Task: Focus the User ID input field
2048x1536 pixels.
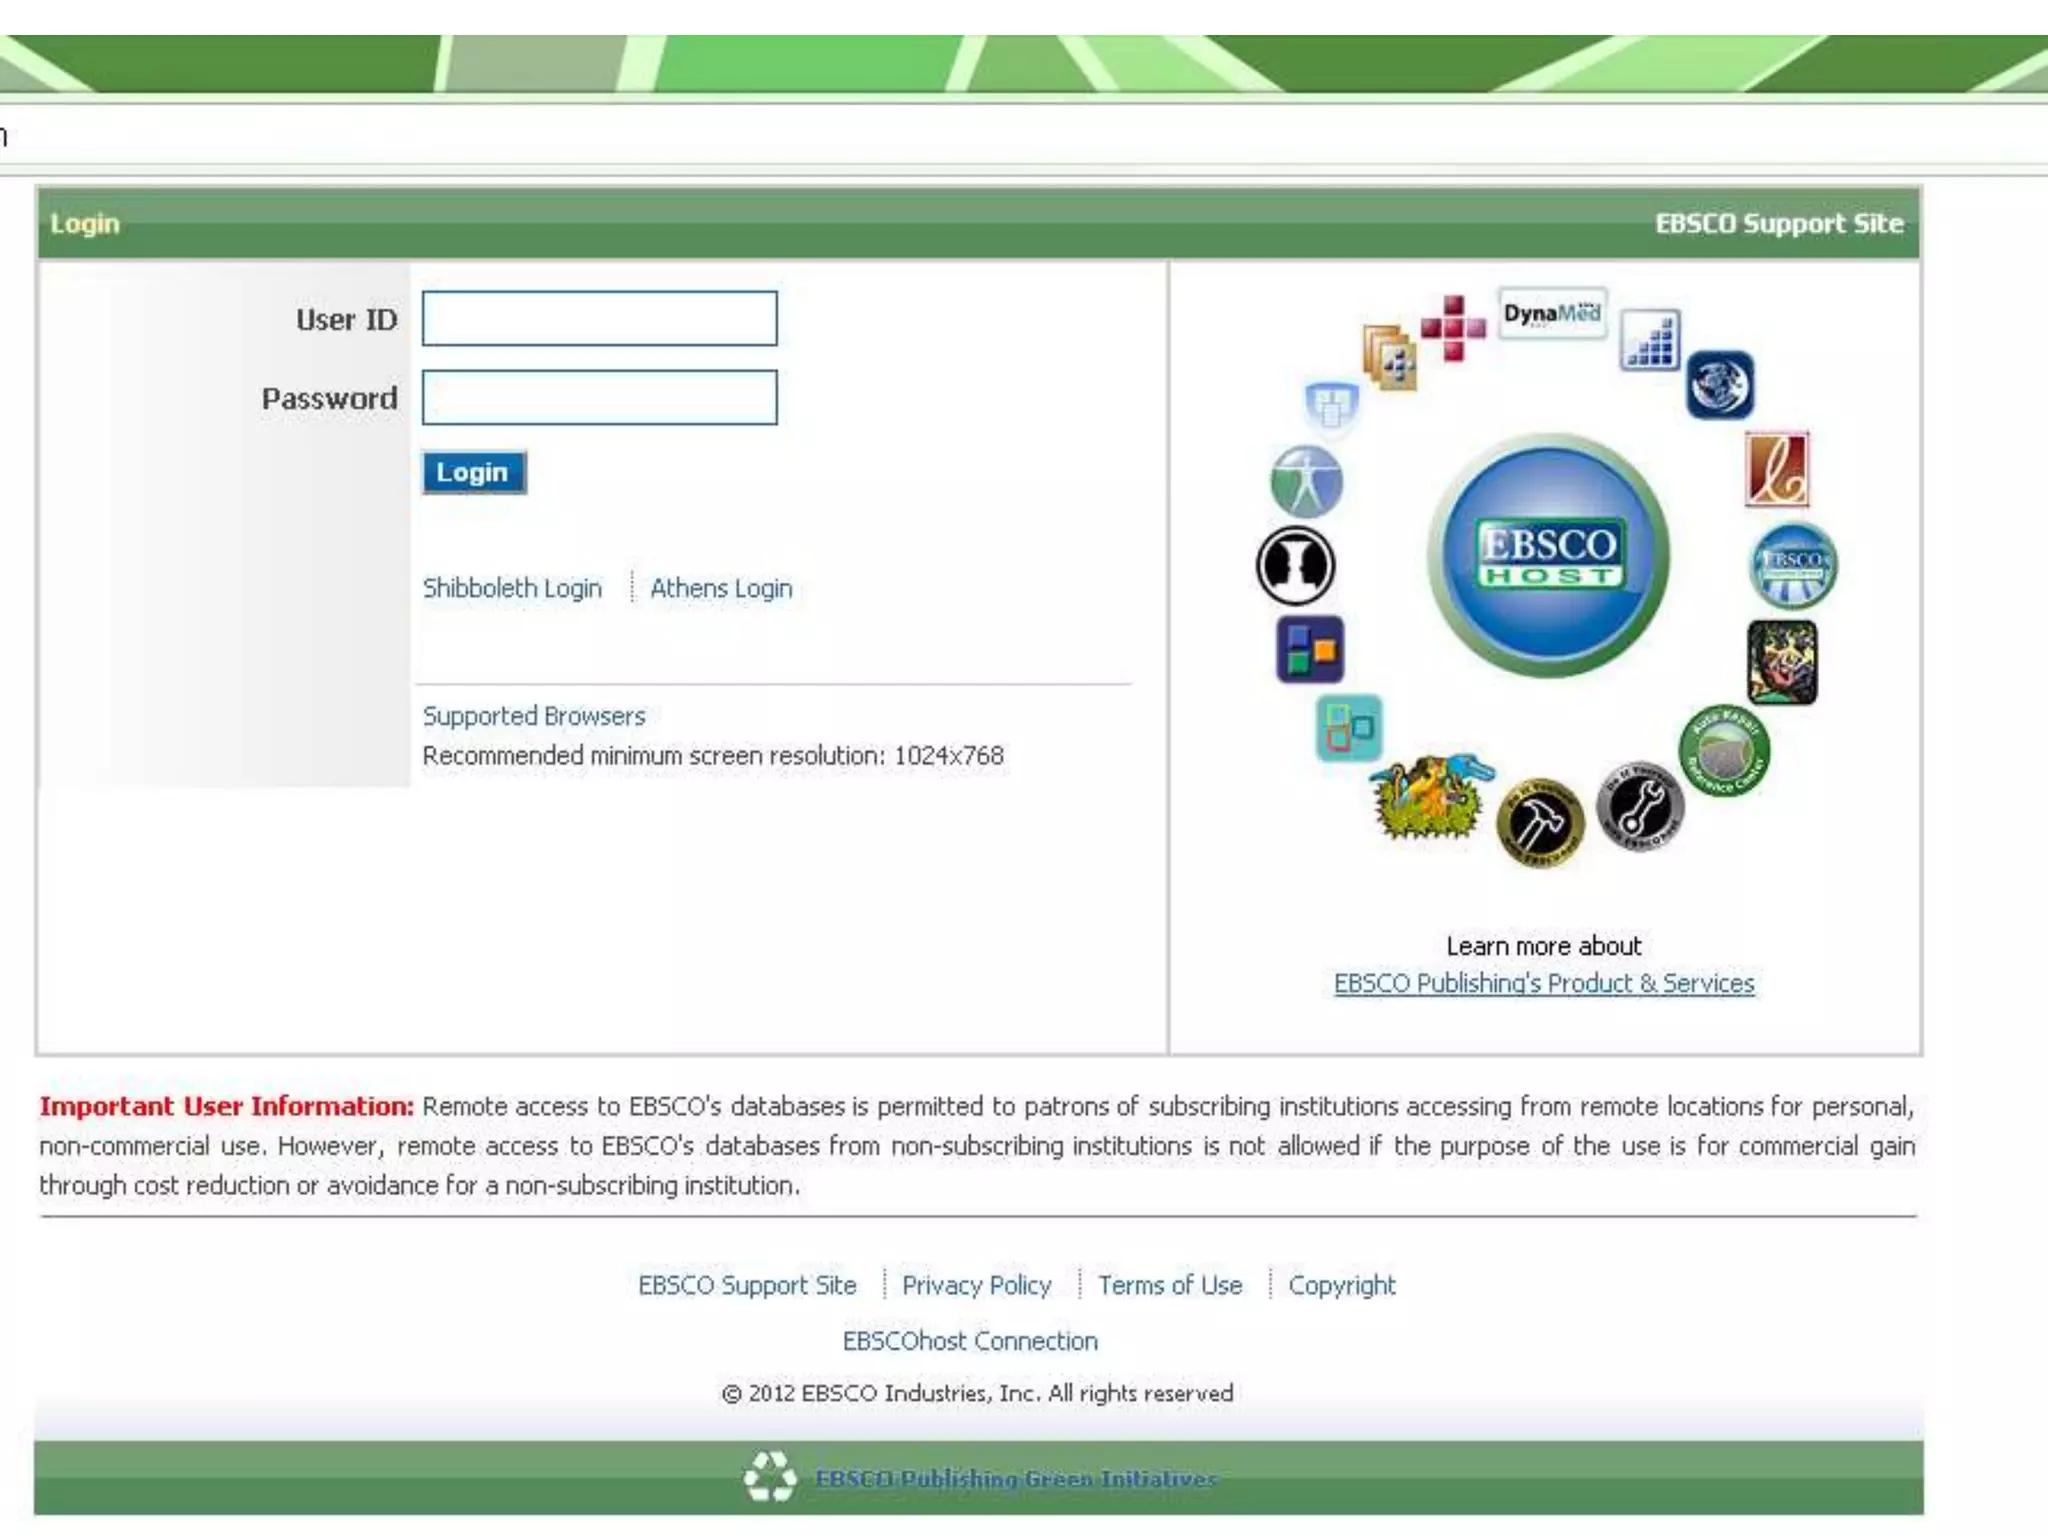Action: coord(599,319)
